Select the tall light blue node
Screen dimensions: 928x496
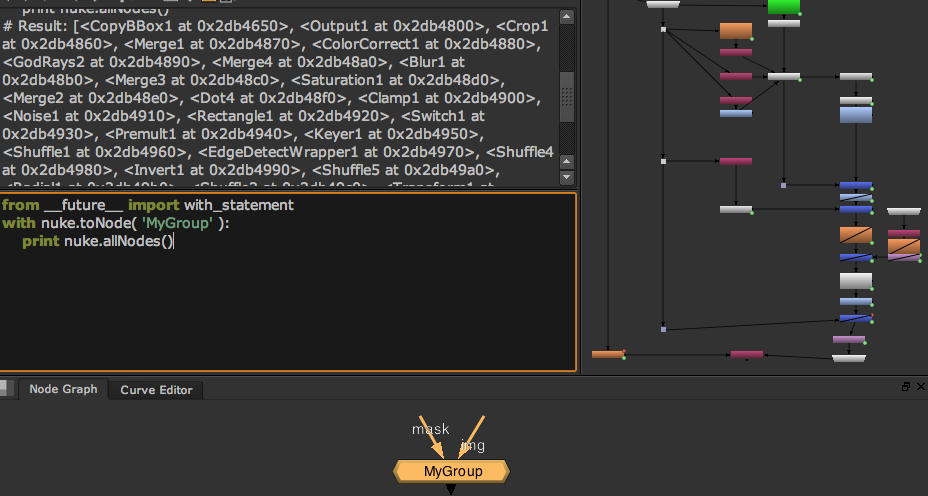click(856, 115)
